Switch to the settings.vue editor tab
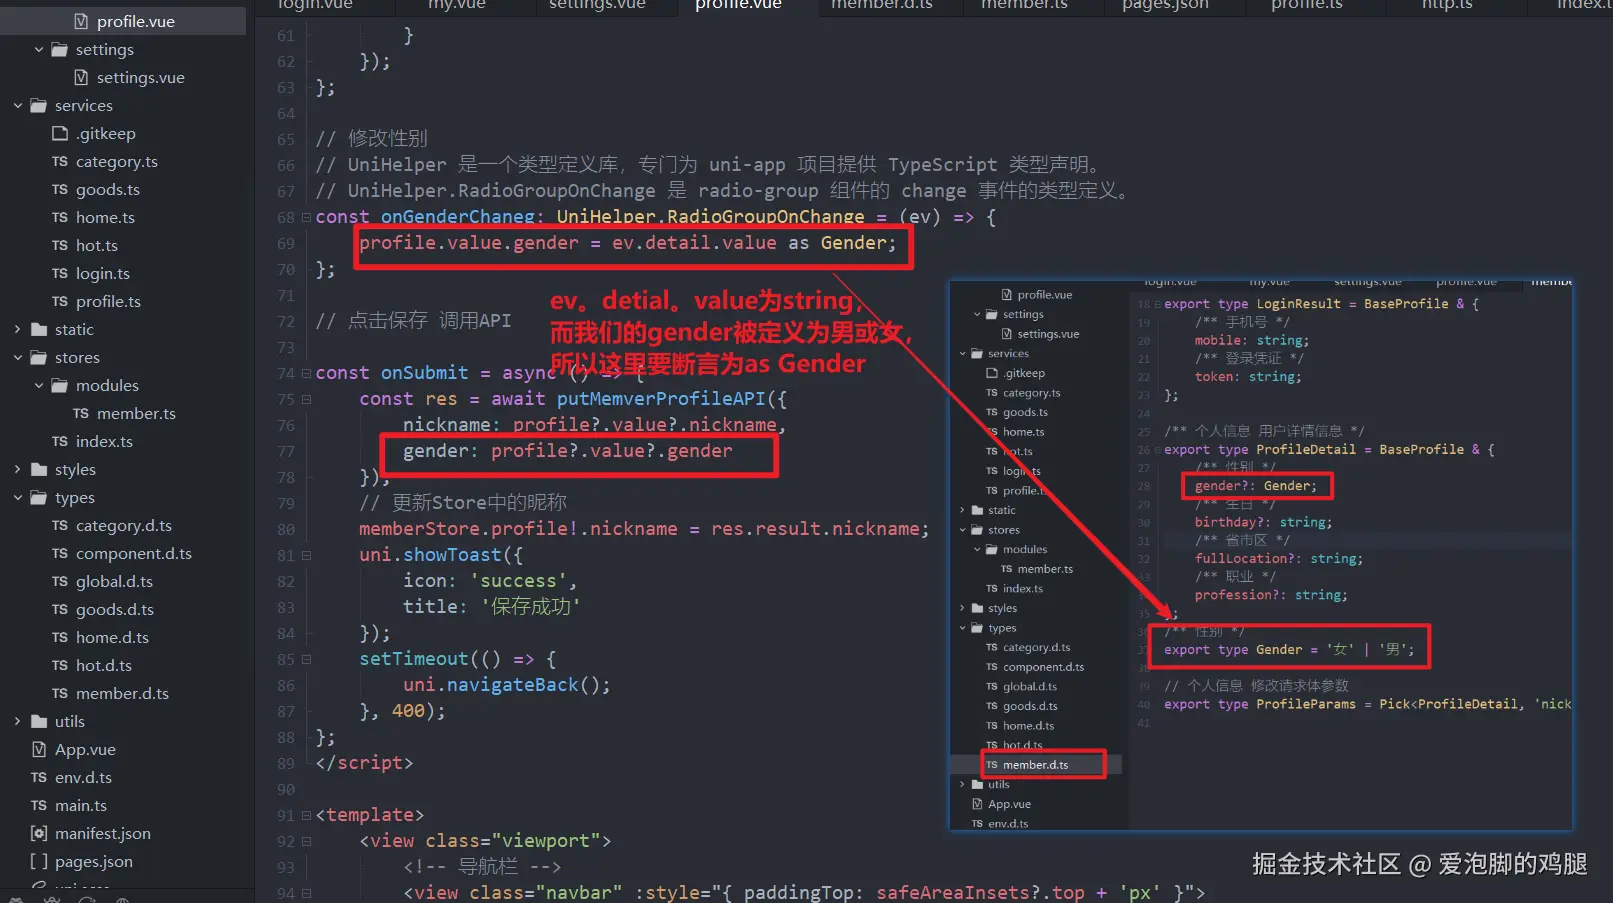This screenshot has width=1613, height=903. 597,5
